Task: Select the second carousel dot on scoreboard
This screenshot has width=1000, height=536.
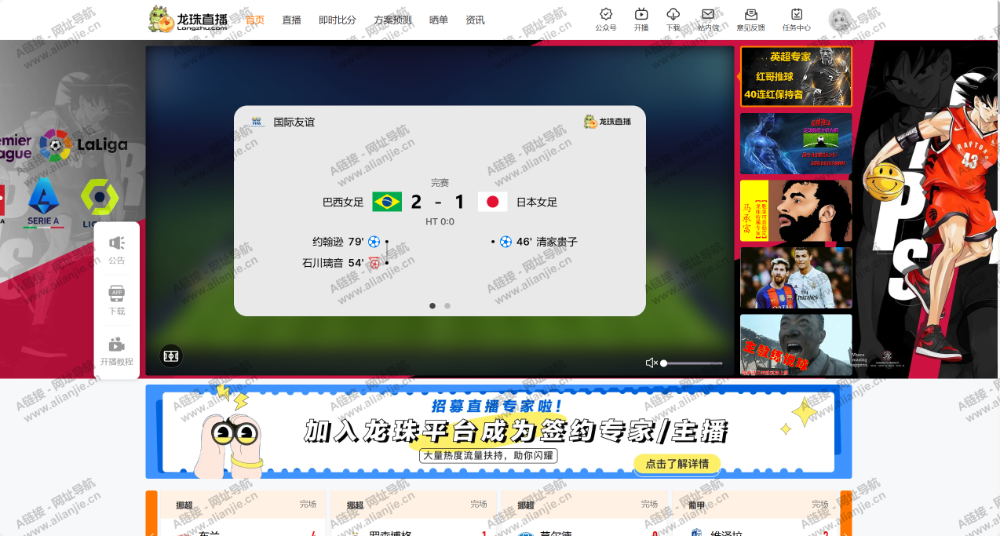Action: click(447, 306)
